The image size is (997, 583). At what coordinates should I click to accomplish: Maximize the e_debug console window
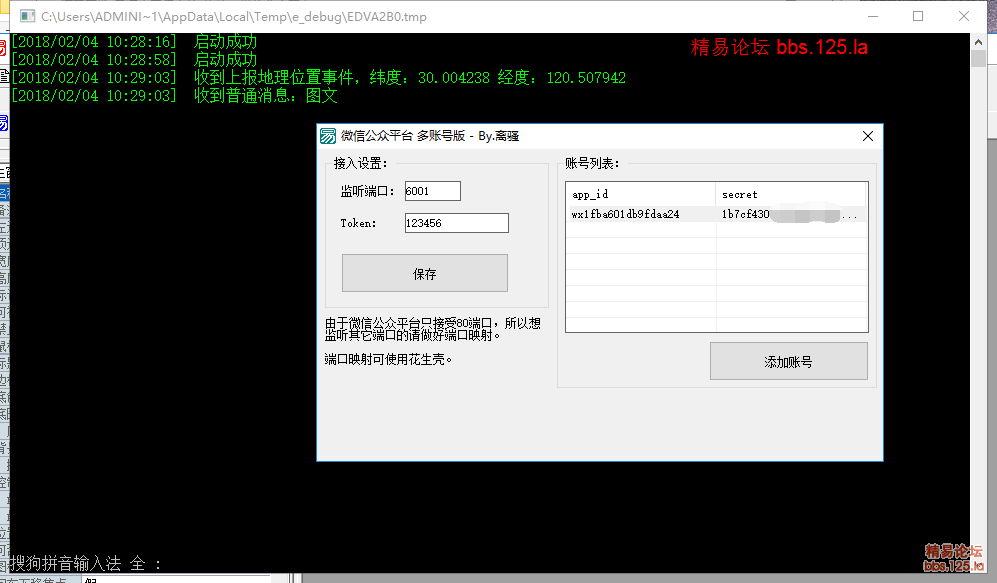point(918,17)
